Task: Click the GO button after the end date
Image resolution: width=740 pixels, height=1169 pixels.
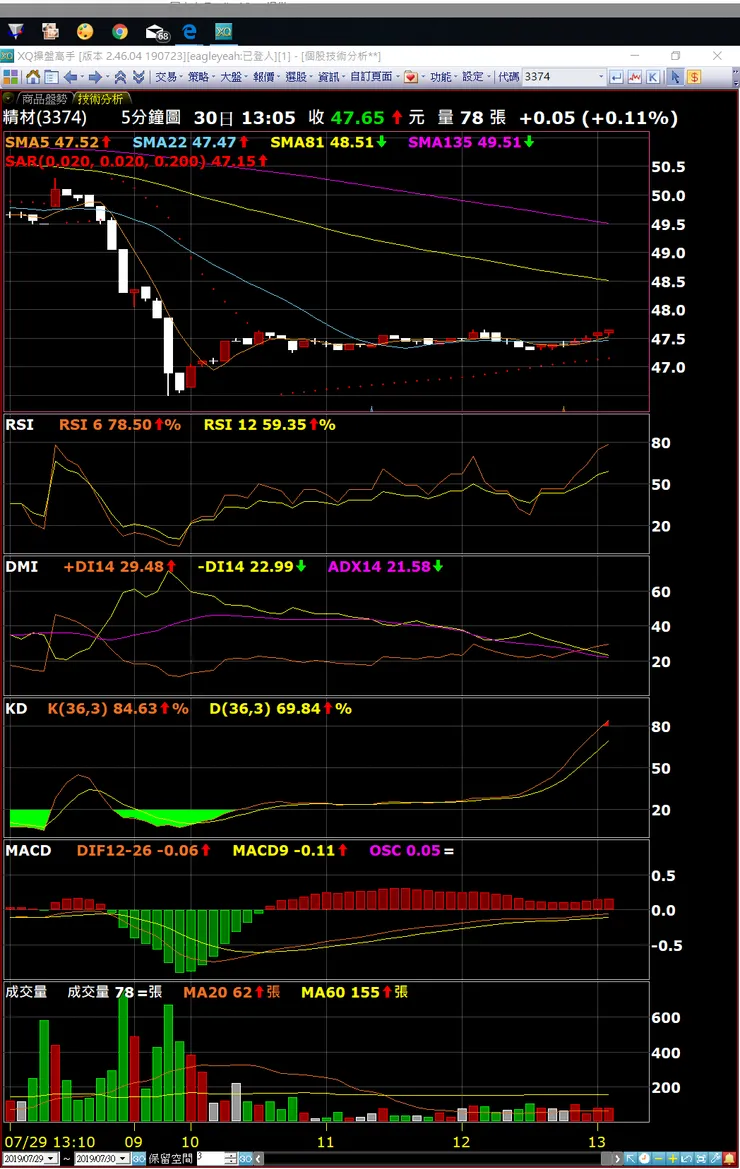Action: tap(139, 1159)
